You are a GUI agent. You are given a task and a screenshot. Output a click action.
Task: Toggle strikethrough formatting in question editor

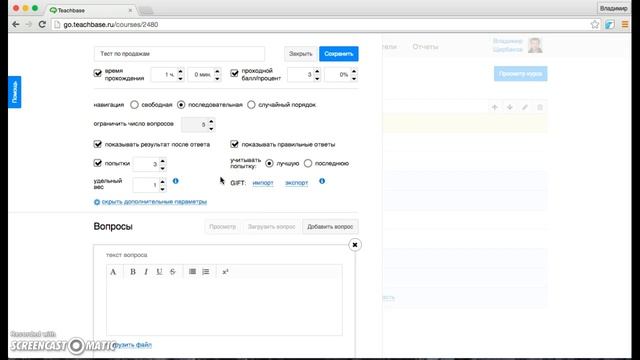[x=173, y=272]
